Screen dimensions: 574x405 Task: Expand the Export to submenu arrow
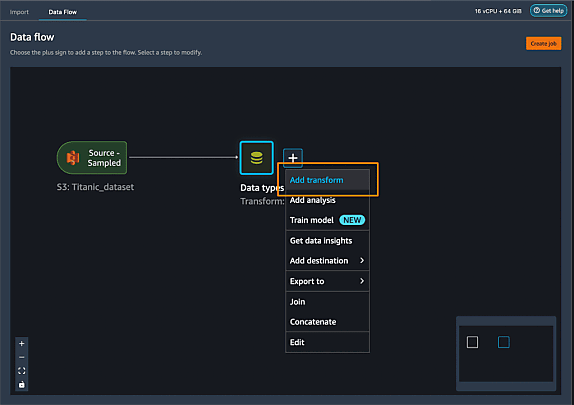click(362, 281)
